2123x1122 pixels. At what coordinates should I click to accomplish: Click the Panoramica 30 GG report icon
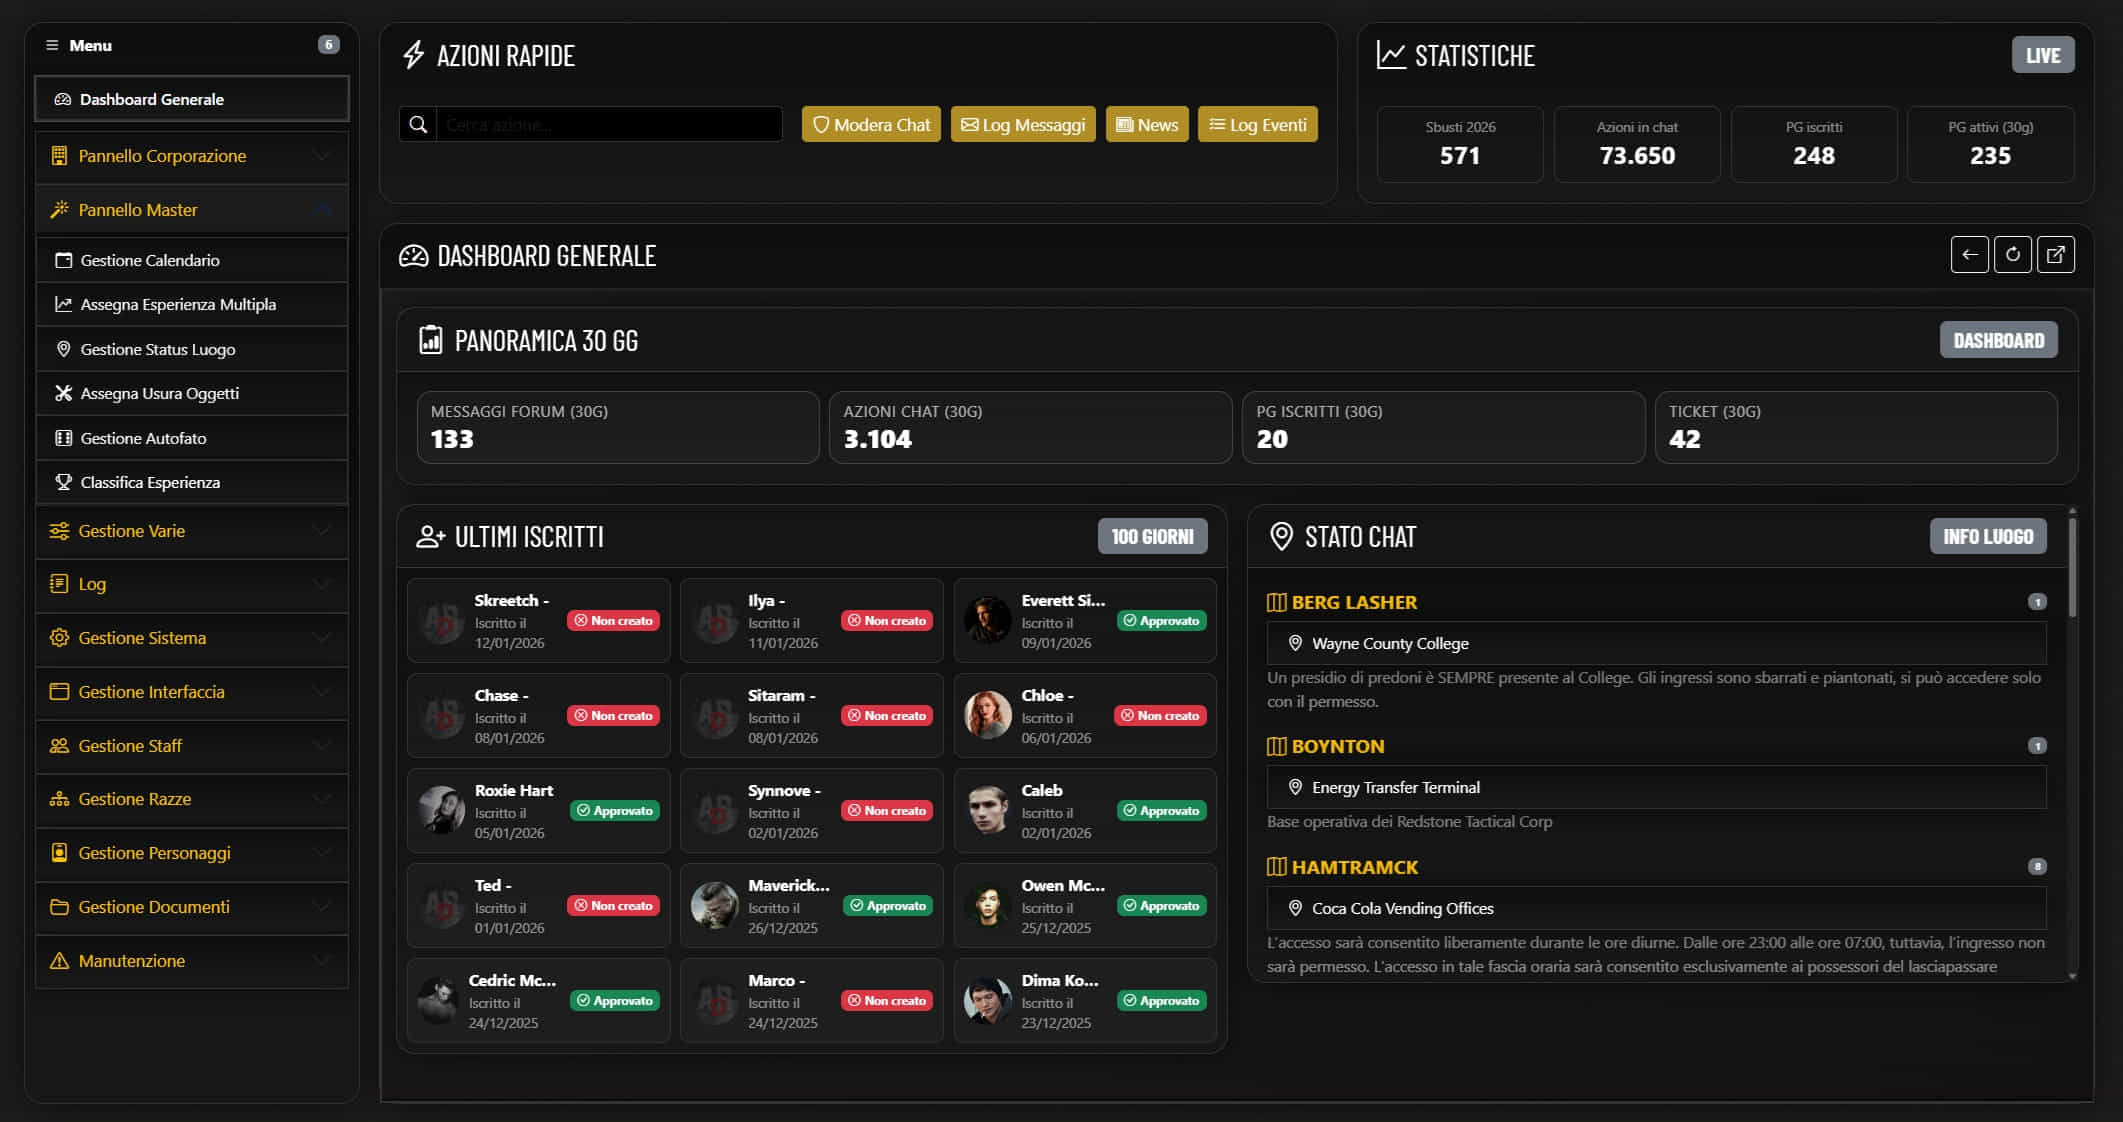430,340
